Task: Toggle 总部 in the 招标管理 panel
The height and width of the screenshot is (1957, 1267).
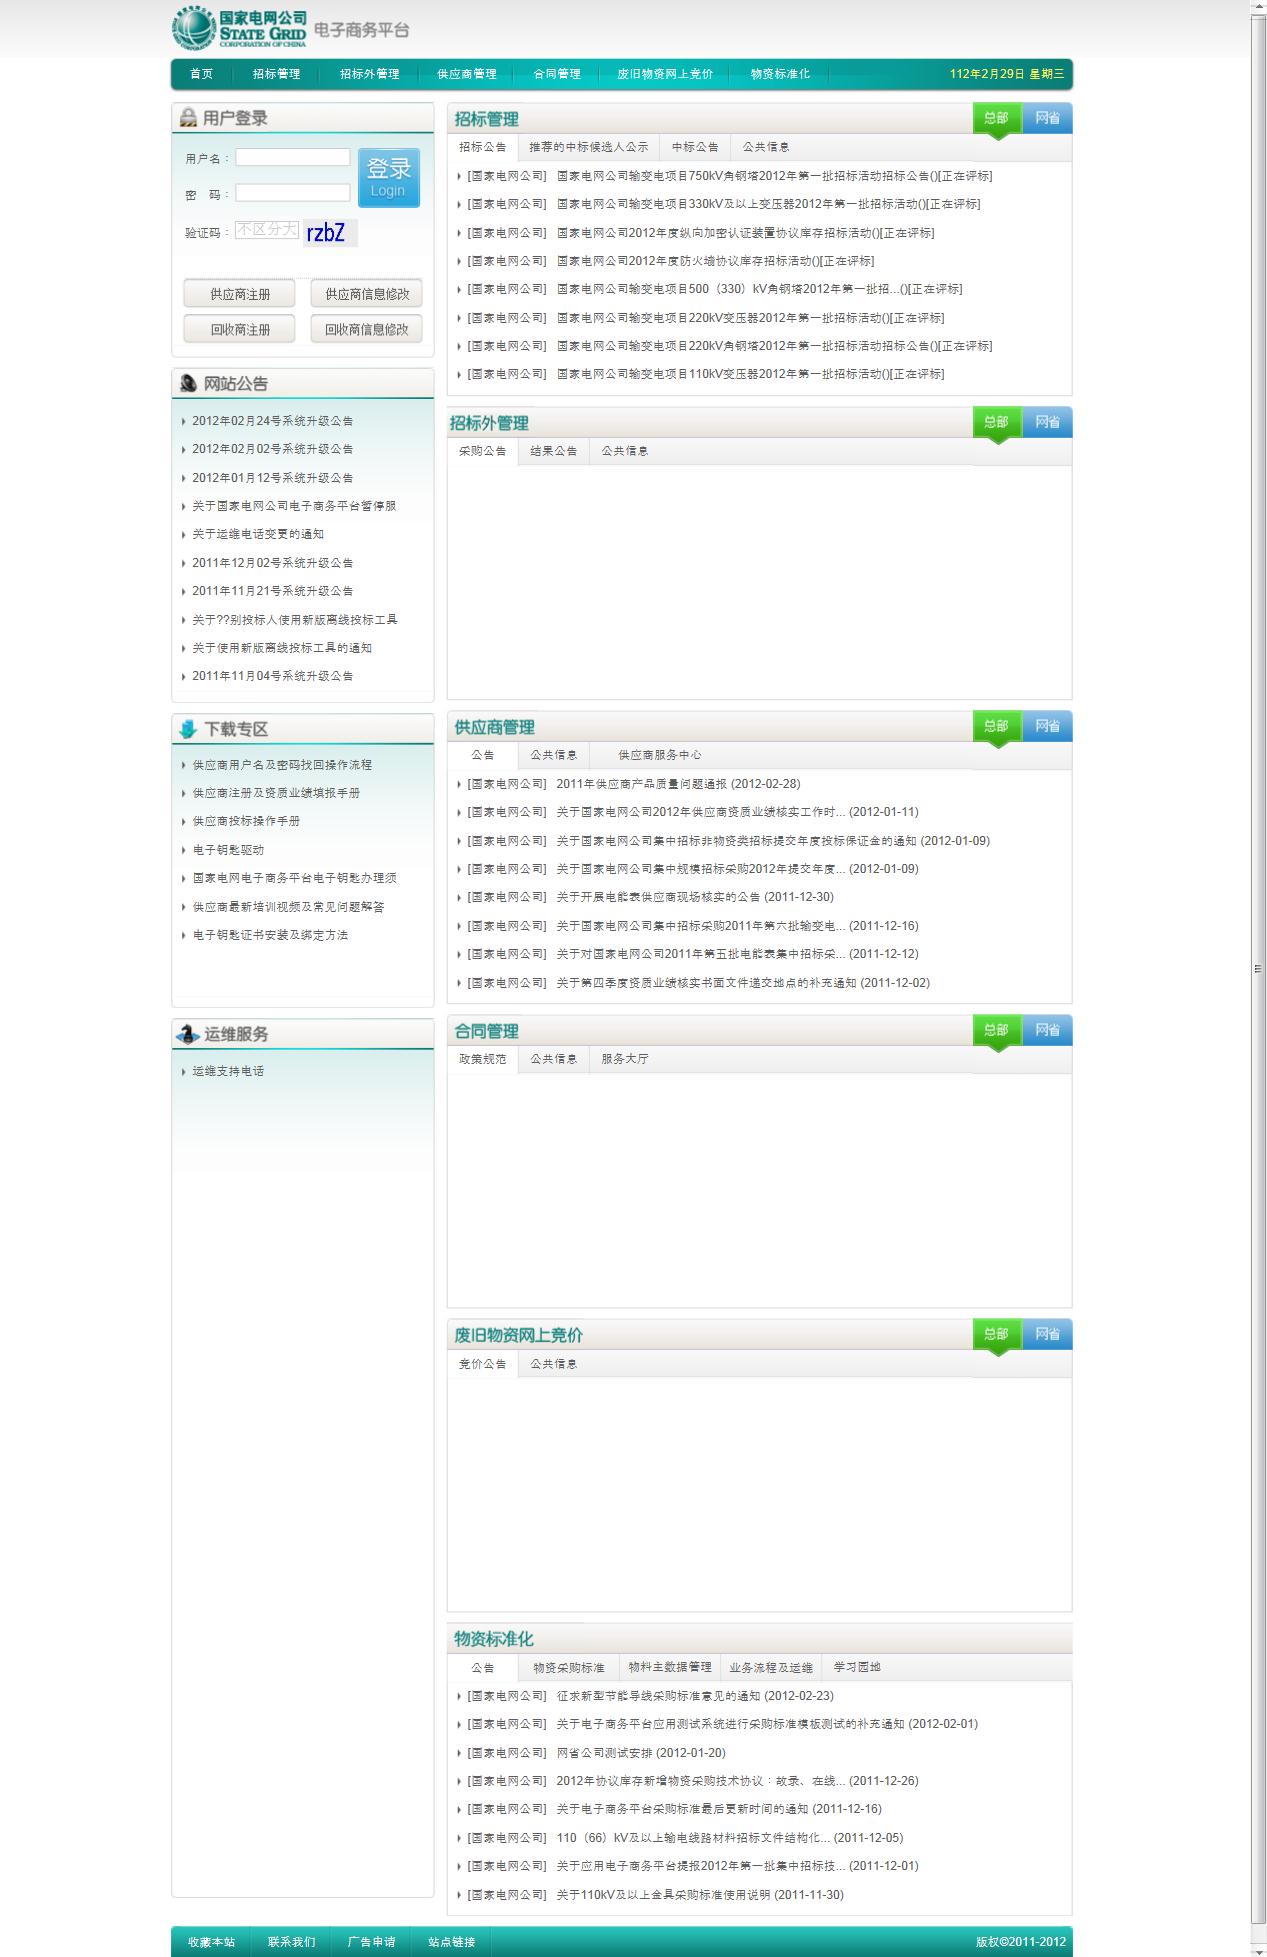Action: [996, 118]
